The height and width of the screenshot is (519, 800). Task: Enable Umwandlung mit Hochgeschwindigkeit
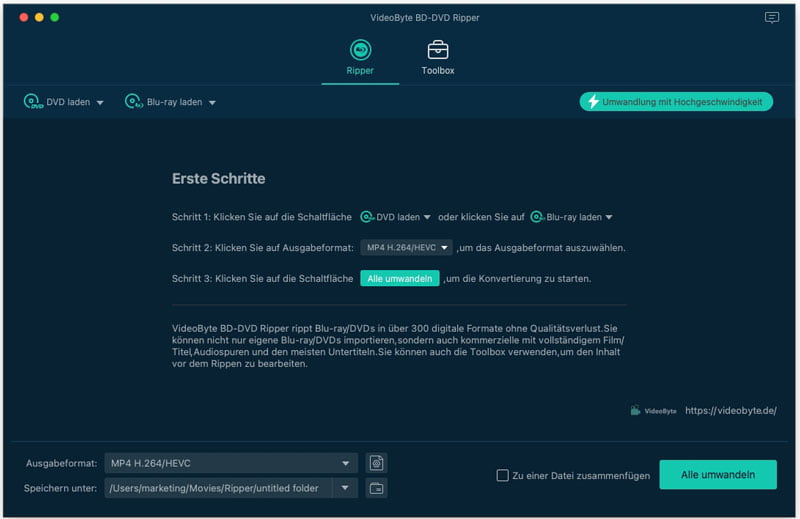coord(676,102)
